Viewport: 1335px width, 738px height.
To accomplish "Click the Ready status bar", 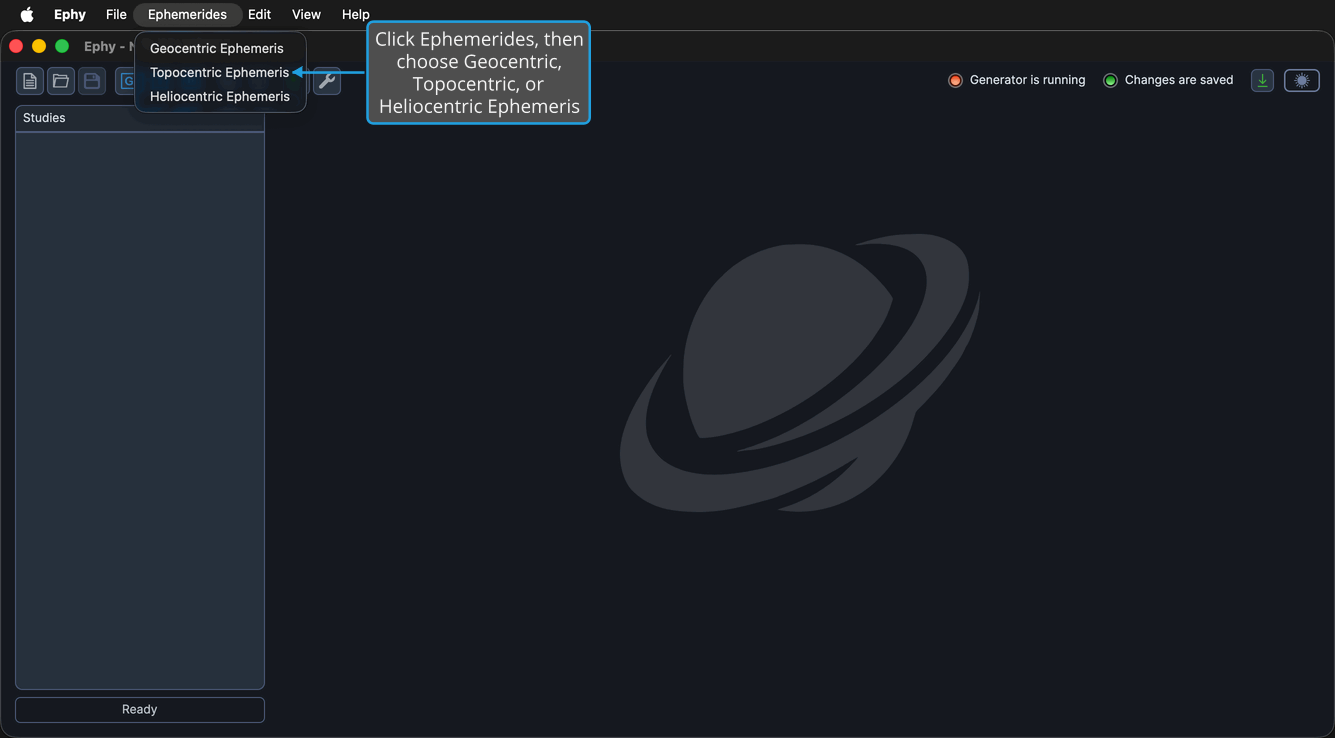I will [x=140, y=709].
